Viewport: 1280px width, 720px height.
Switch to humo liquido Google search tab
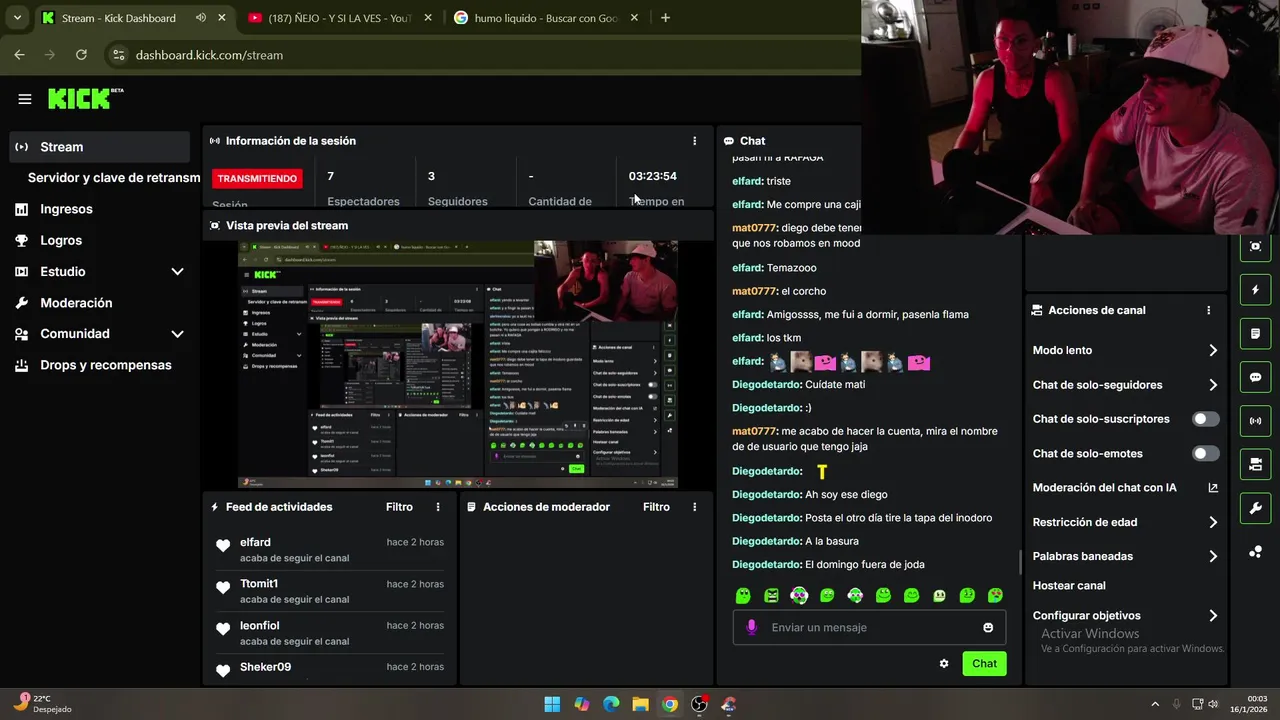click(x=546, y=18)
